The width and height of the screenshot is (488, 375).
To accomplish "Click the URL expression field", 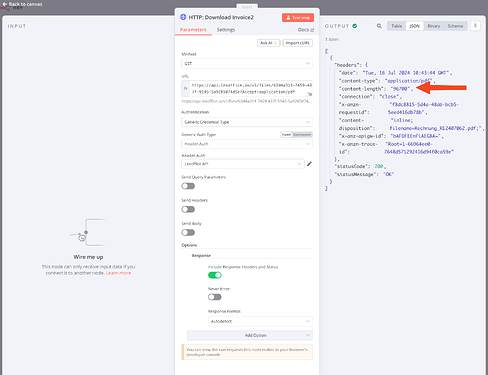I will (251, 88).
